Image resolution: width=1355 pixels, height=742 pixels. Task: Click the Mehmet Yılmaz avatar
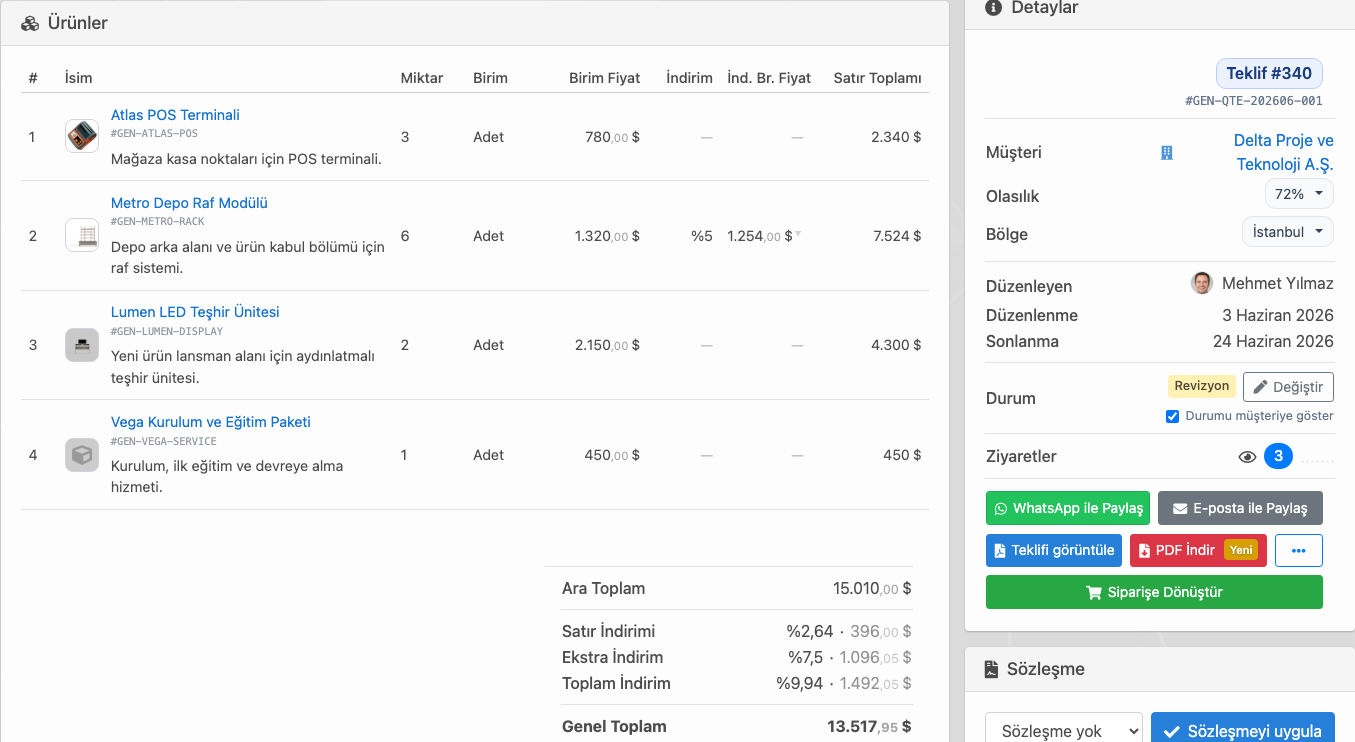(x=1202, y=283)
